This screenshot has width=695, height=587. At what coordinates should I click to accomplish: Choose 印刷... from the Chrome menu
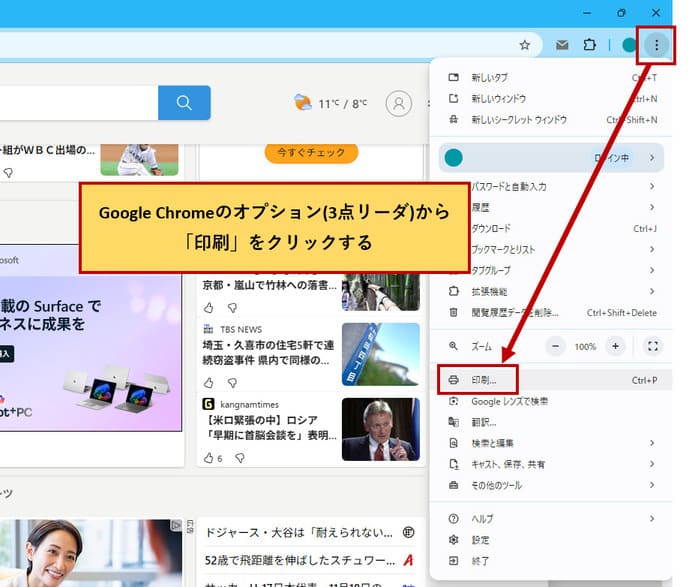tap(552, 380)
